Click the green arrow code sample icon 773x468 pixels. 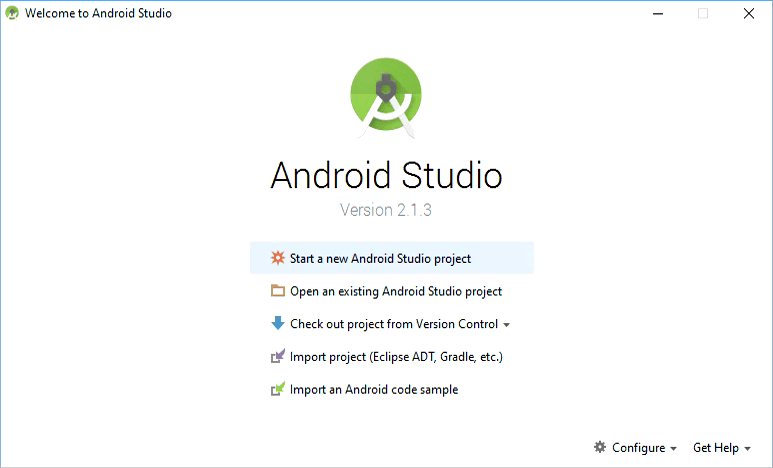(278, 389)
